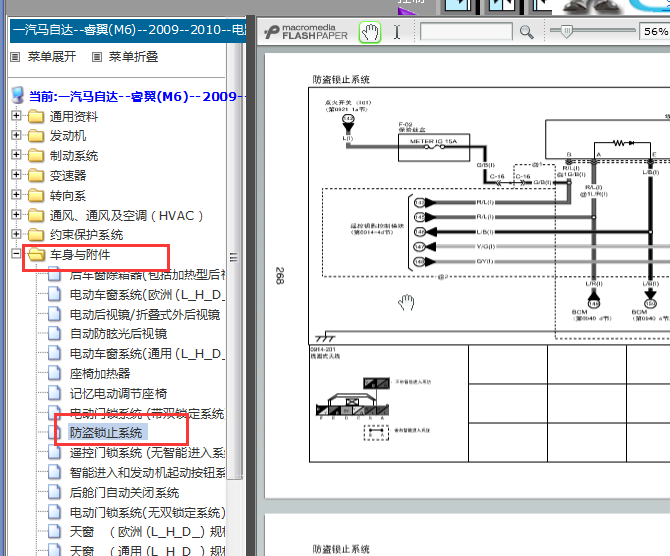Screen dimensions: 670x556
Task: Open 电动车窗系统(欧洲 document
Action: [147, 294]
